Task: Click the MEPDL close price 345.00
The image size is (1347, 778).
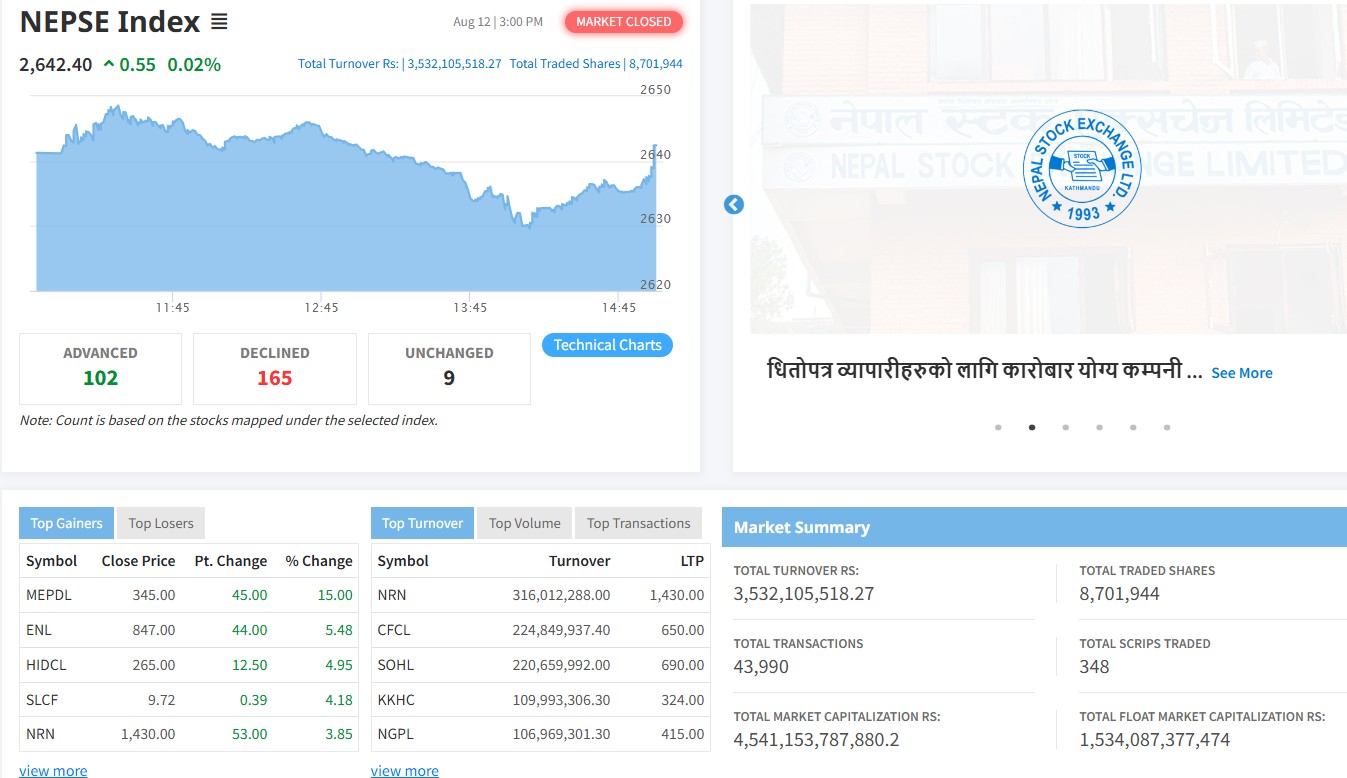Action: (x=154, y=595)
